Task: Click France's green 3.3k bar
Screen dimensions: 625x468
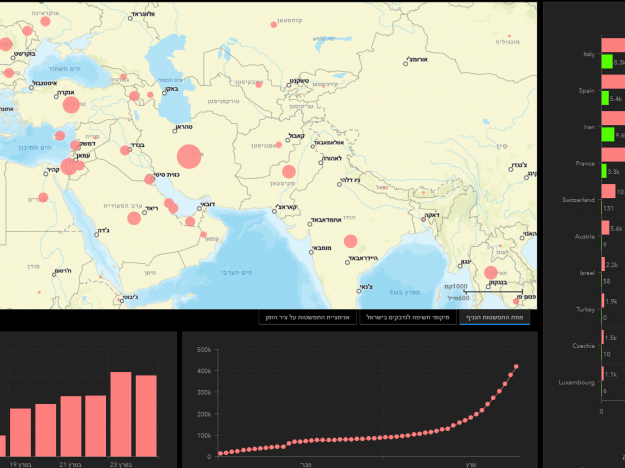Action: pos(604,171)
